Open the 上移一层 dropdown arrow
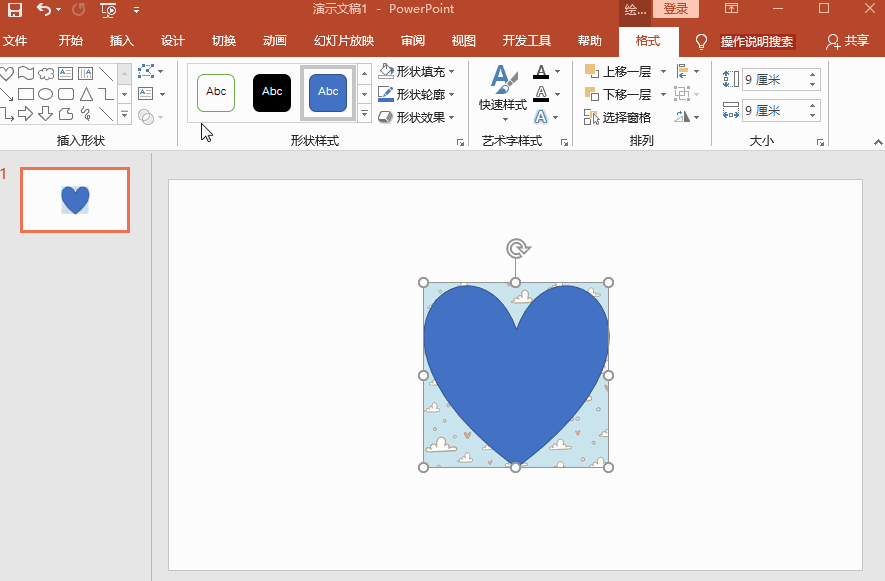Screen dimensions: 885x581 click(664, 71)
